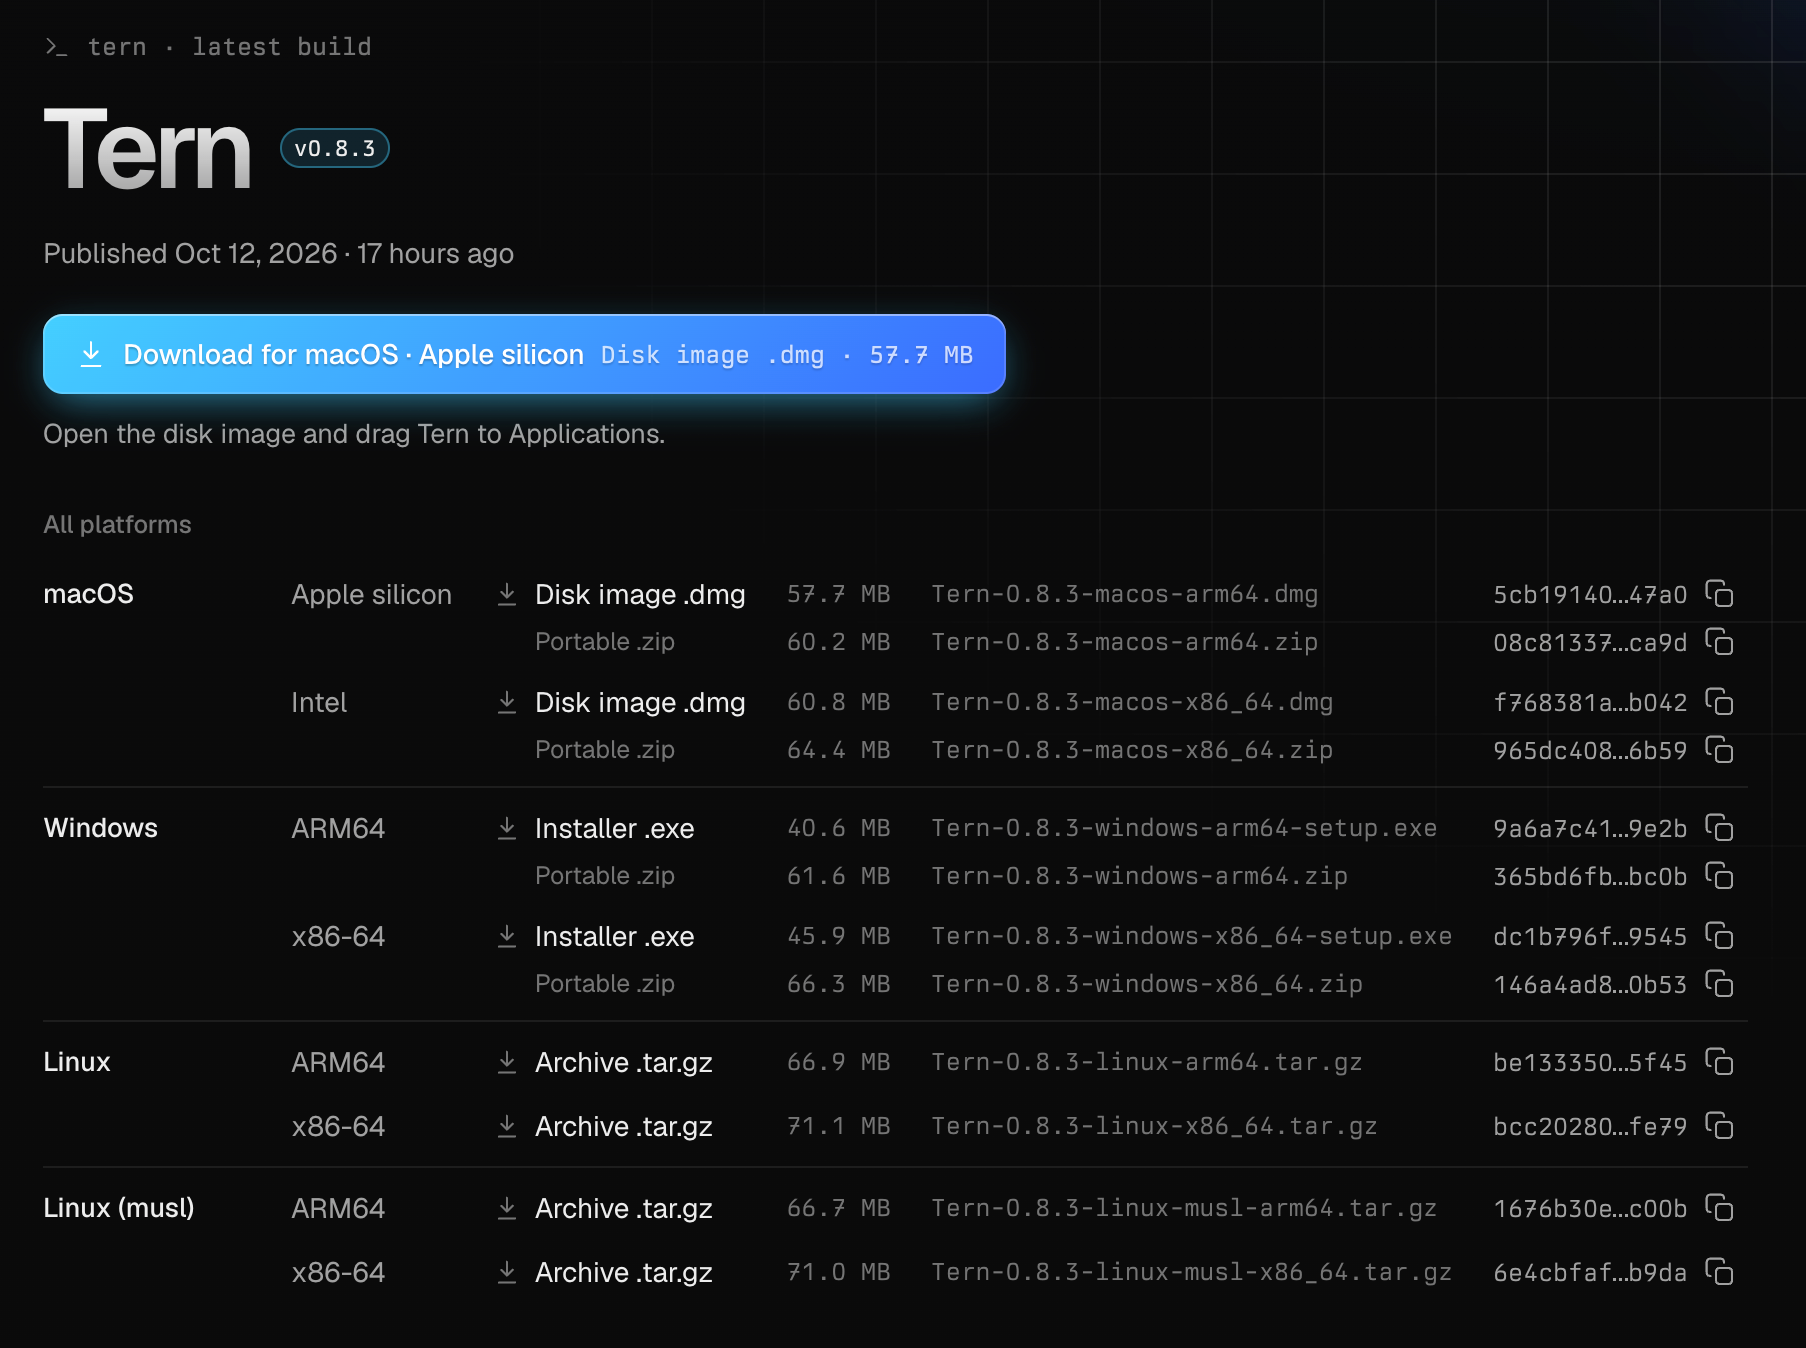Select filename Tern-0.8.3-windows-arm64.zip

1139,876
